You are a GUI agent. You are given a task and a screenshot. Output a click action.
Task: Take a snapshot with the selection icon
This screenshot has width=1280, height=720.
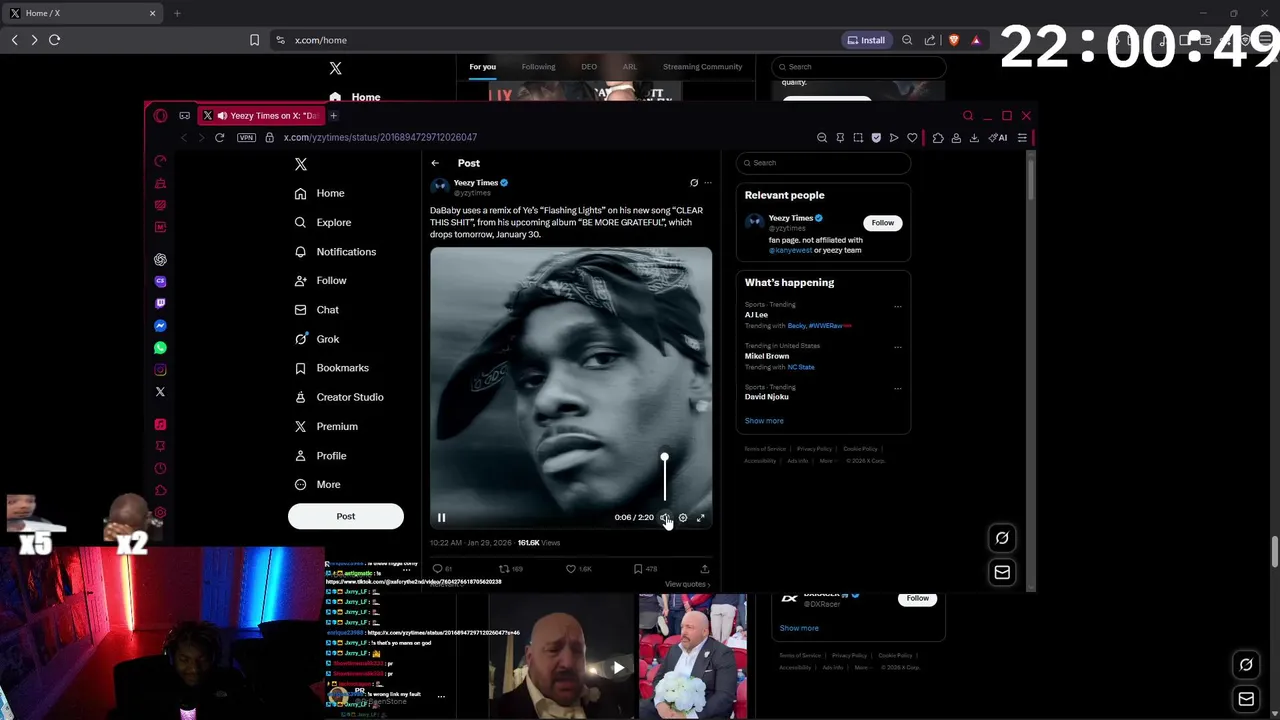[858, 138]
